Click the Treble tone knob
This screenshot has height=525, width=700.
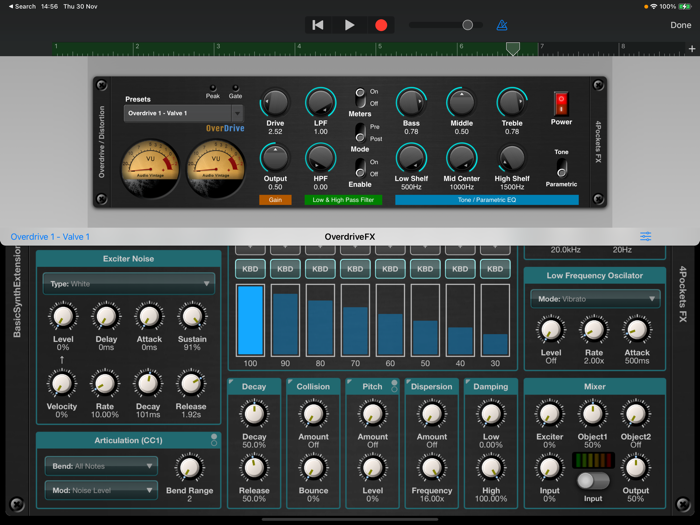tap(512, 102)
